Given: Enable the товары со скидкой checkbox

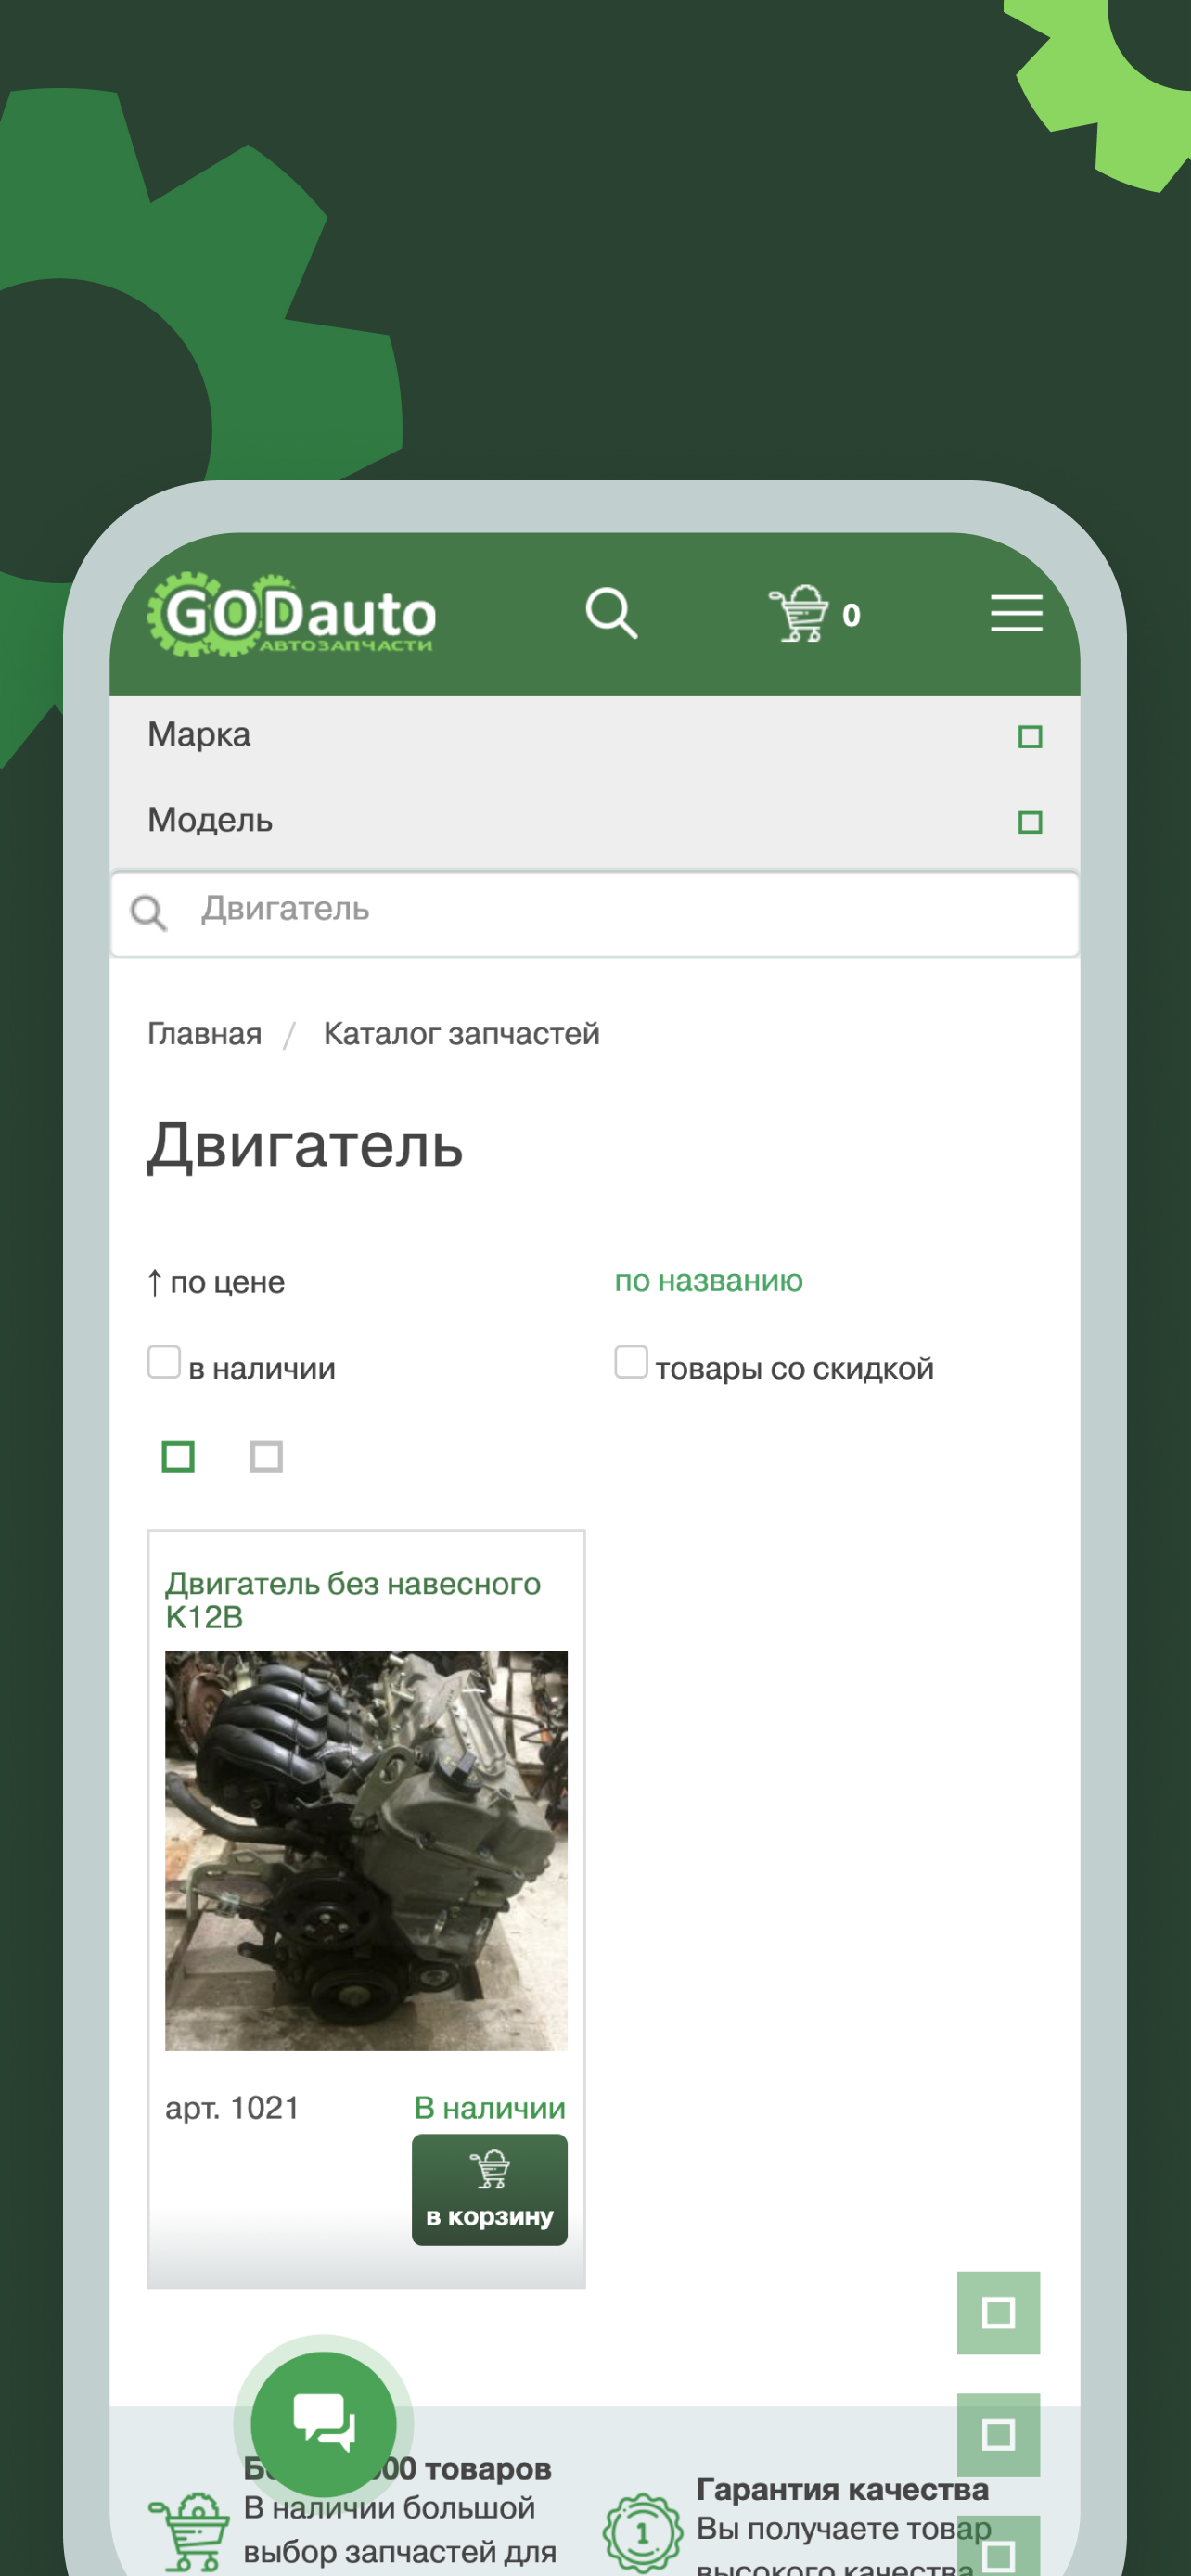Looking at the screenshot, I should click(x=631, y=1362).
